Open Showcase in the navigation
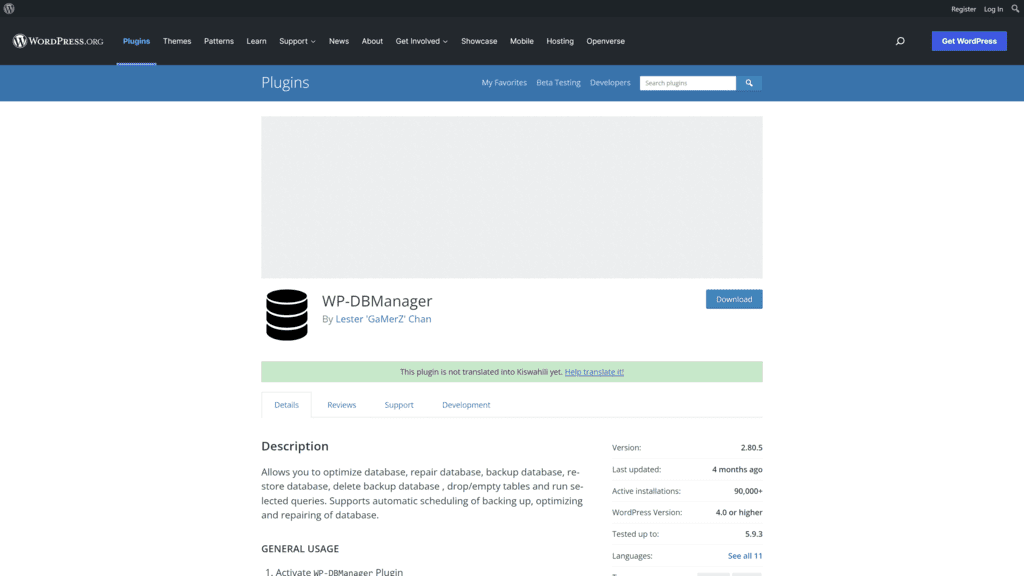The image size is (1024, 576). (479, 41)
